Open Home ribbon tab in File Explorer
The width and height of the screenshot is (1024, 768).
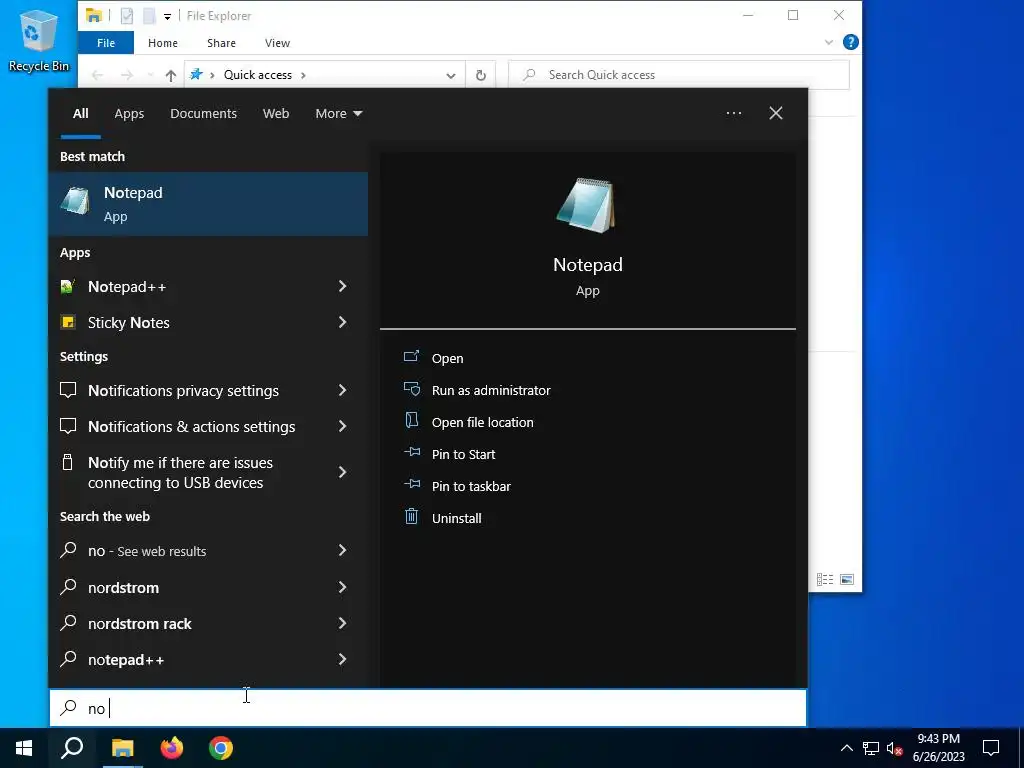pyautogui.click(x=163, y=43)
